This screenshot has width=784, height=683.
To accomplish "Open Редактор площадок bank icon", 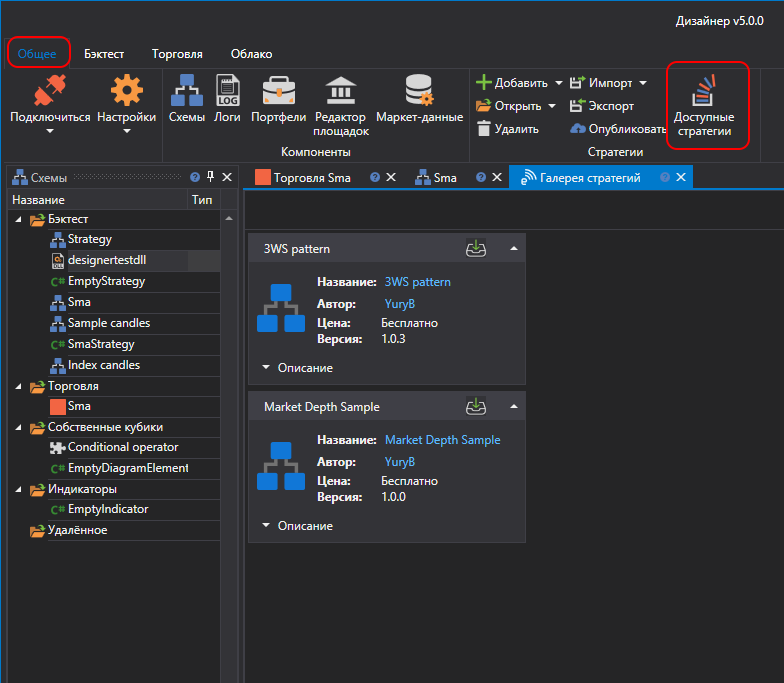I will pyautogui.click(x=340, y=90).
